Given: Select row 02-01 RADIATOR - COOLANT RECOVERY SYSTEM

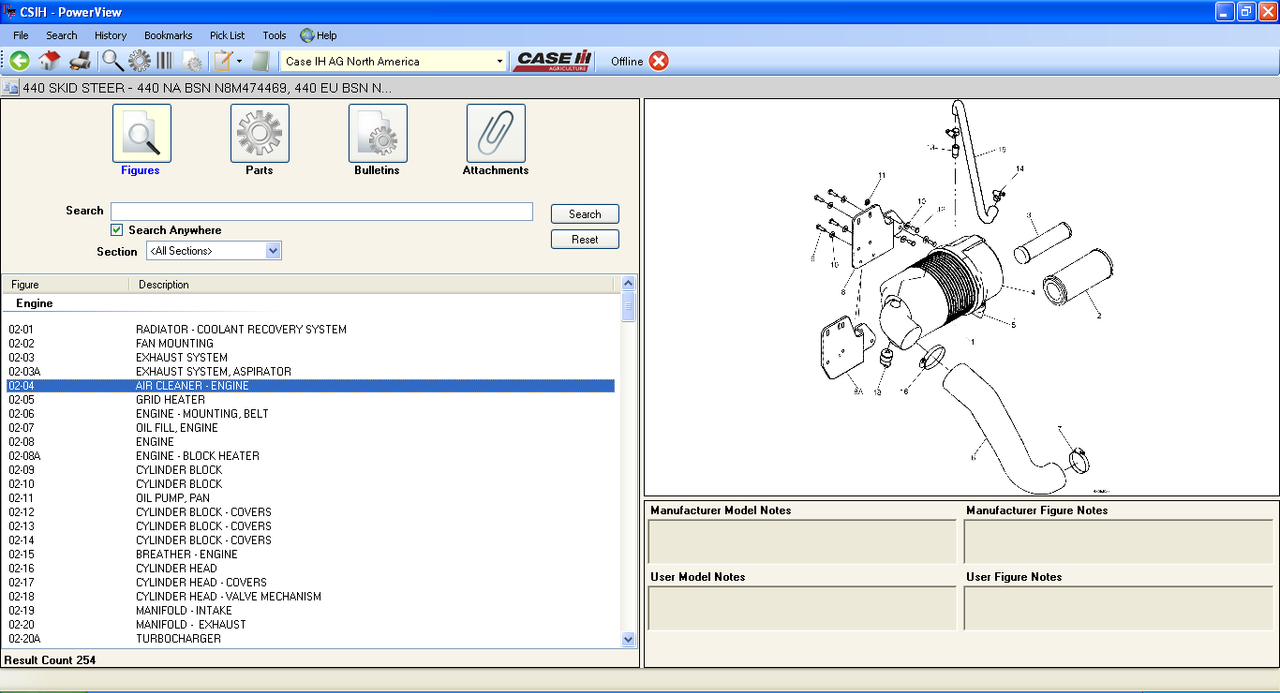Looking at the screenshot, I should coord(310,330).
